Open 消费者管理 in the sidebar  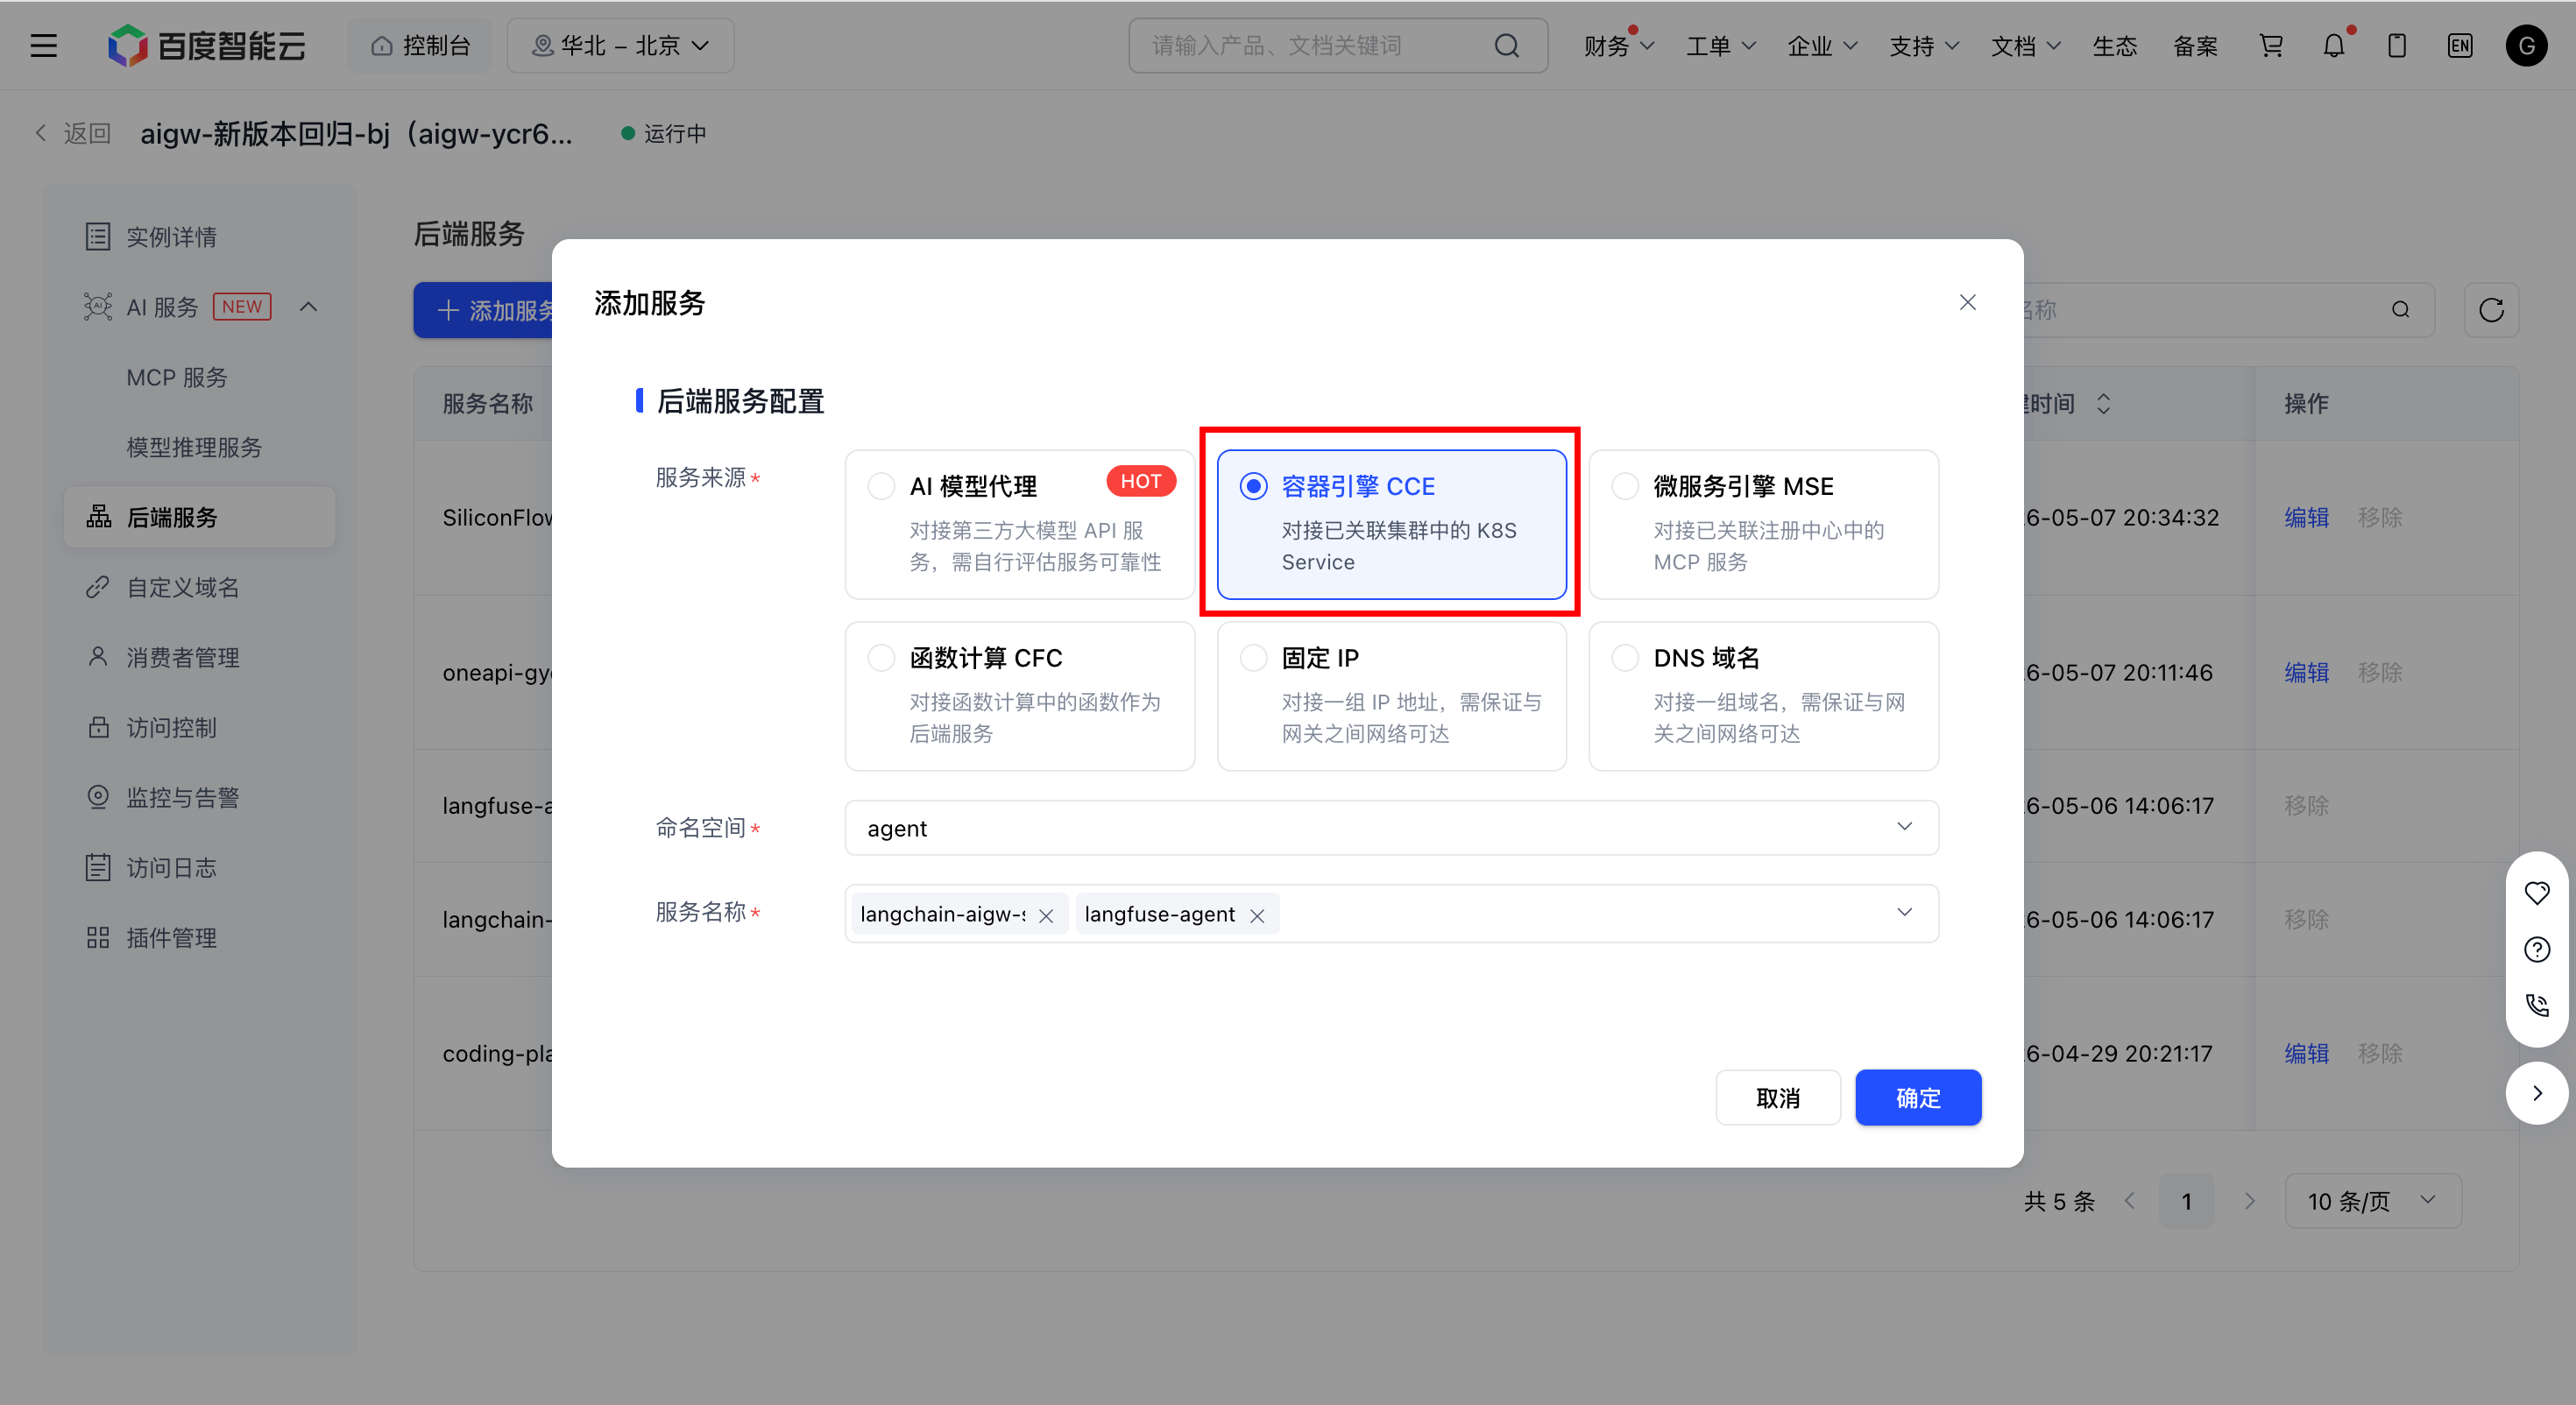(199, 657)
